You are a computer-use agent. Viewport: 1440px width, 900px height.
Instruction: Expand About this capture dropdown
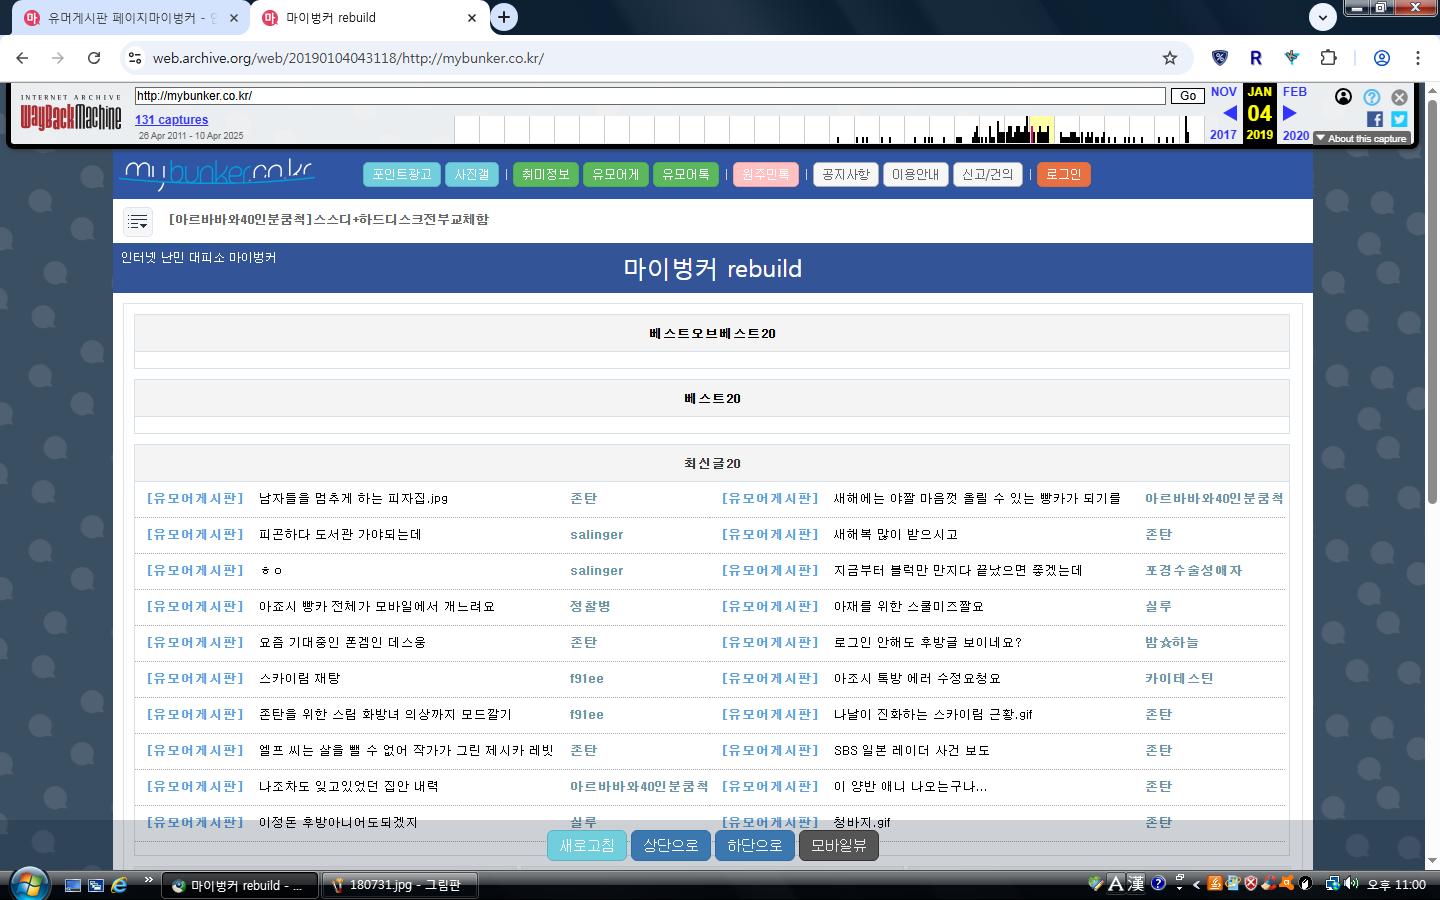click(1361, 139)
